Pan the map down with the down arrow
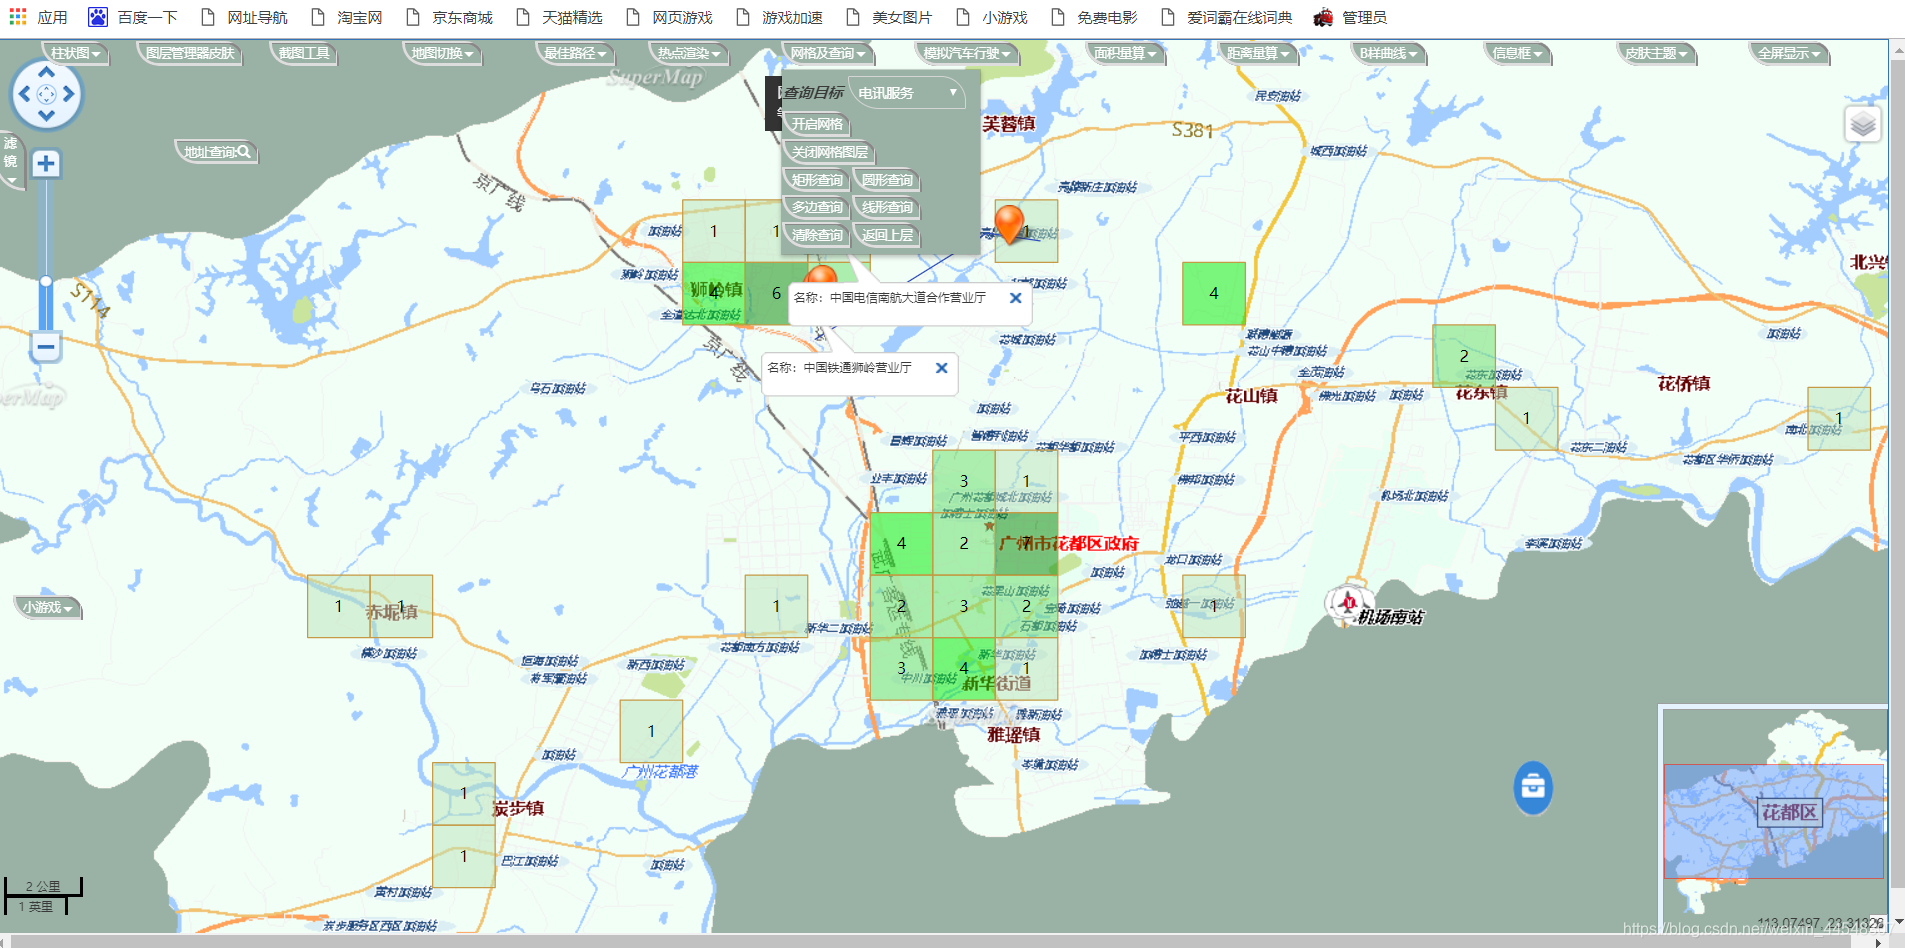The height and width of the screenshot is (948, 1905). (x=46, y=116)
